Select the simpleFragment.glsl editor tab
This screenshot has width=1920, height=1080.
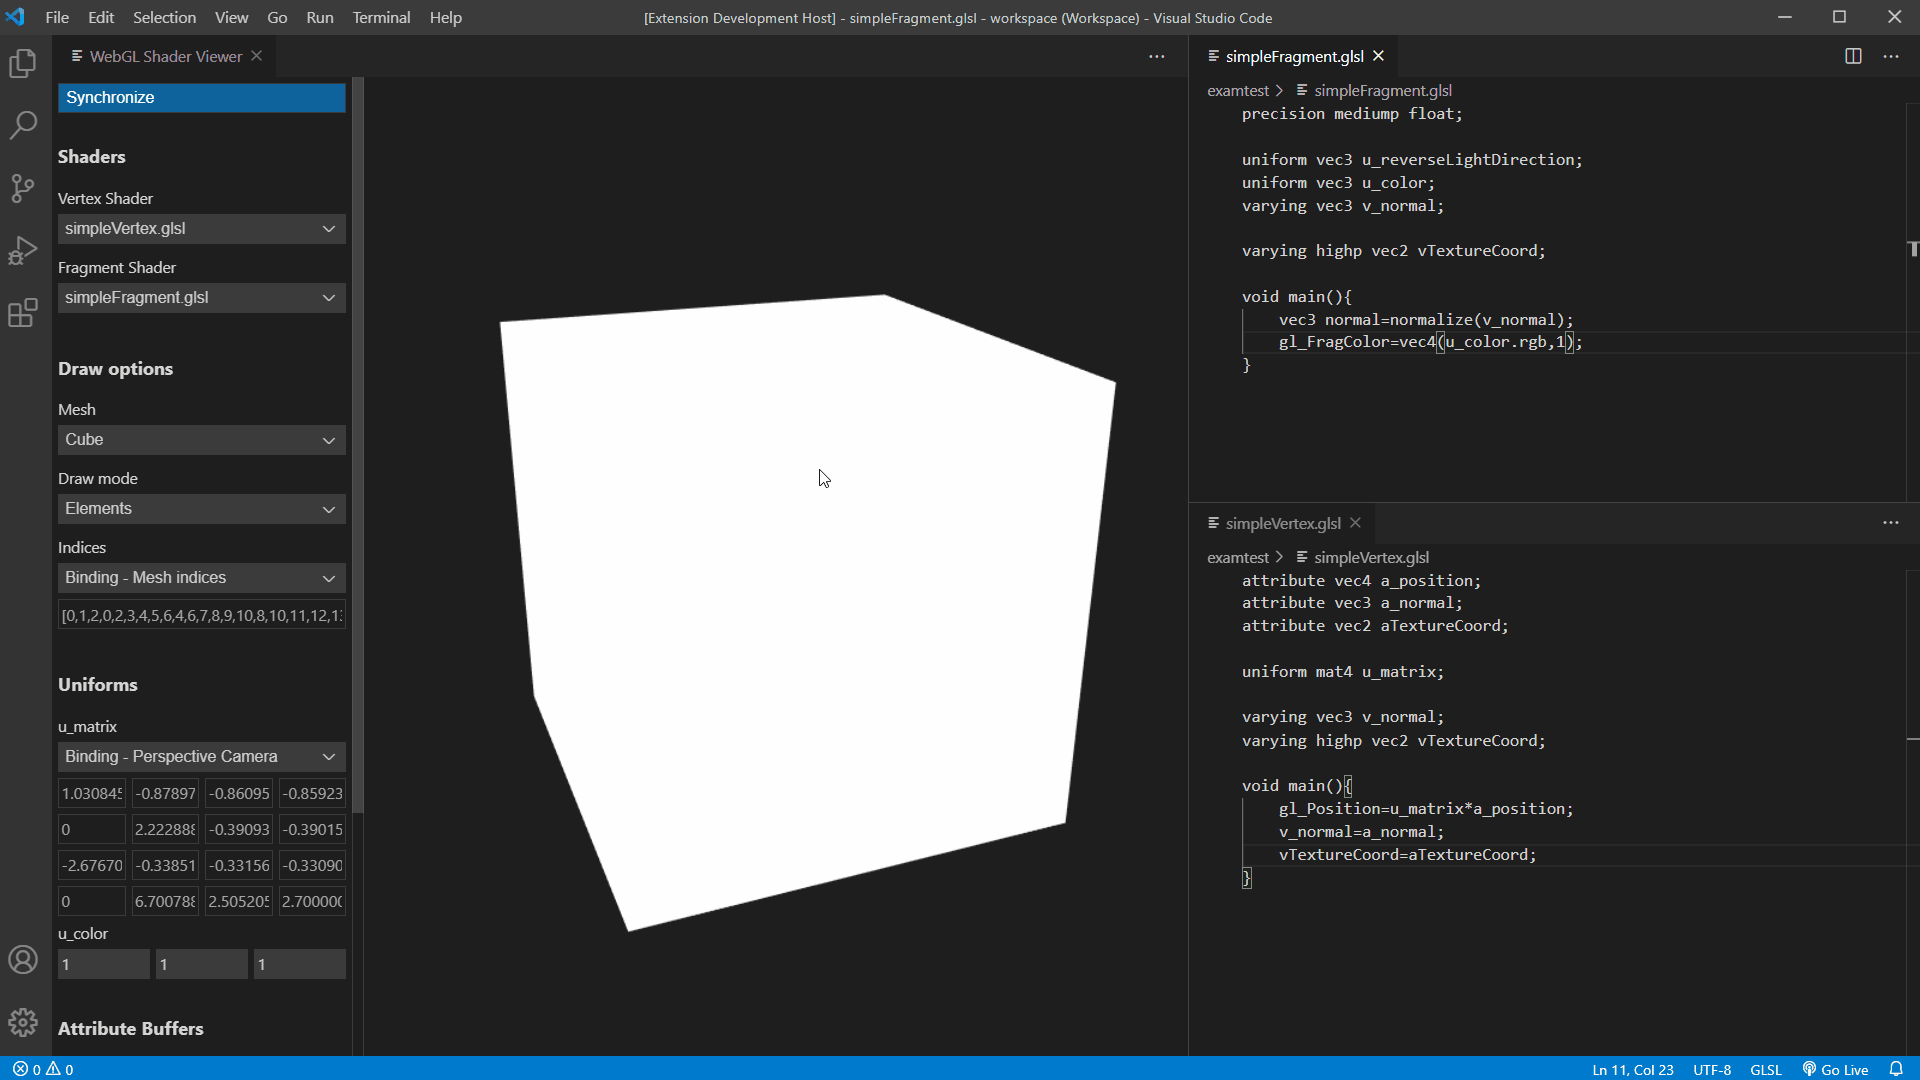click(x=1294, y=56)
